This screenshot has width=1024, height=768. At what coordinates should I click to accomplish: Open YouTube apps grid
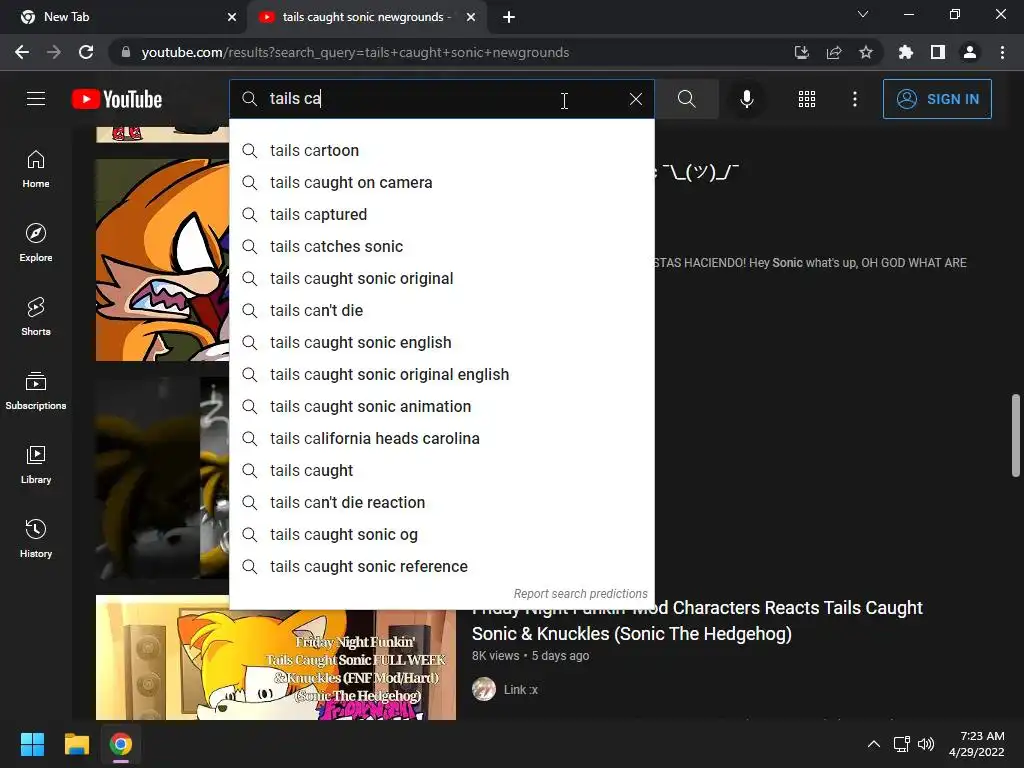pos(807,99)
